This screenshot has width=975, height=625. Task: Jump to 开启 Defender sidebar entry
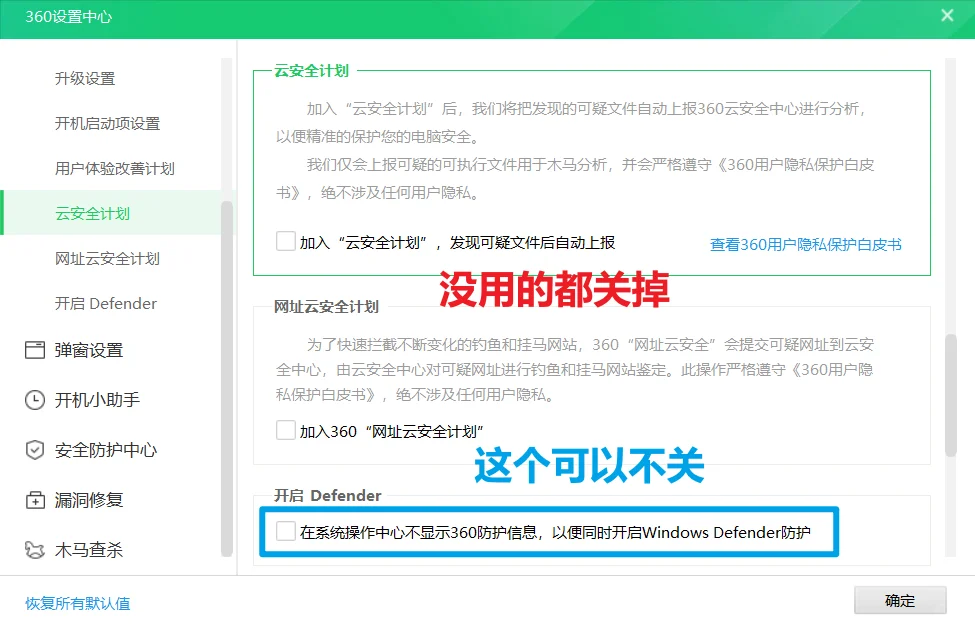click(x=106, y=303)
